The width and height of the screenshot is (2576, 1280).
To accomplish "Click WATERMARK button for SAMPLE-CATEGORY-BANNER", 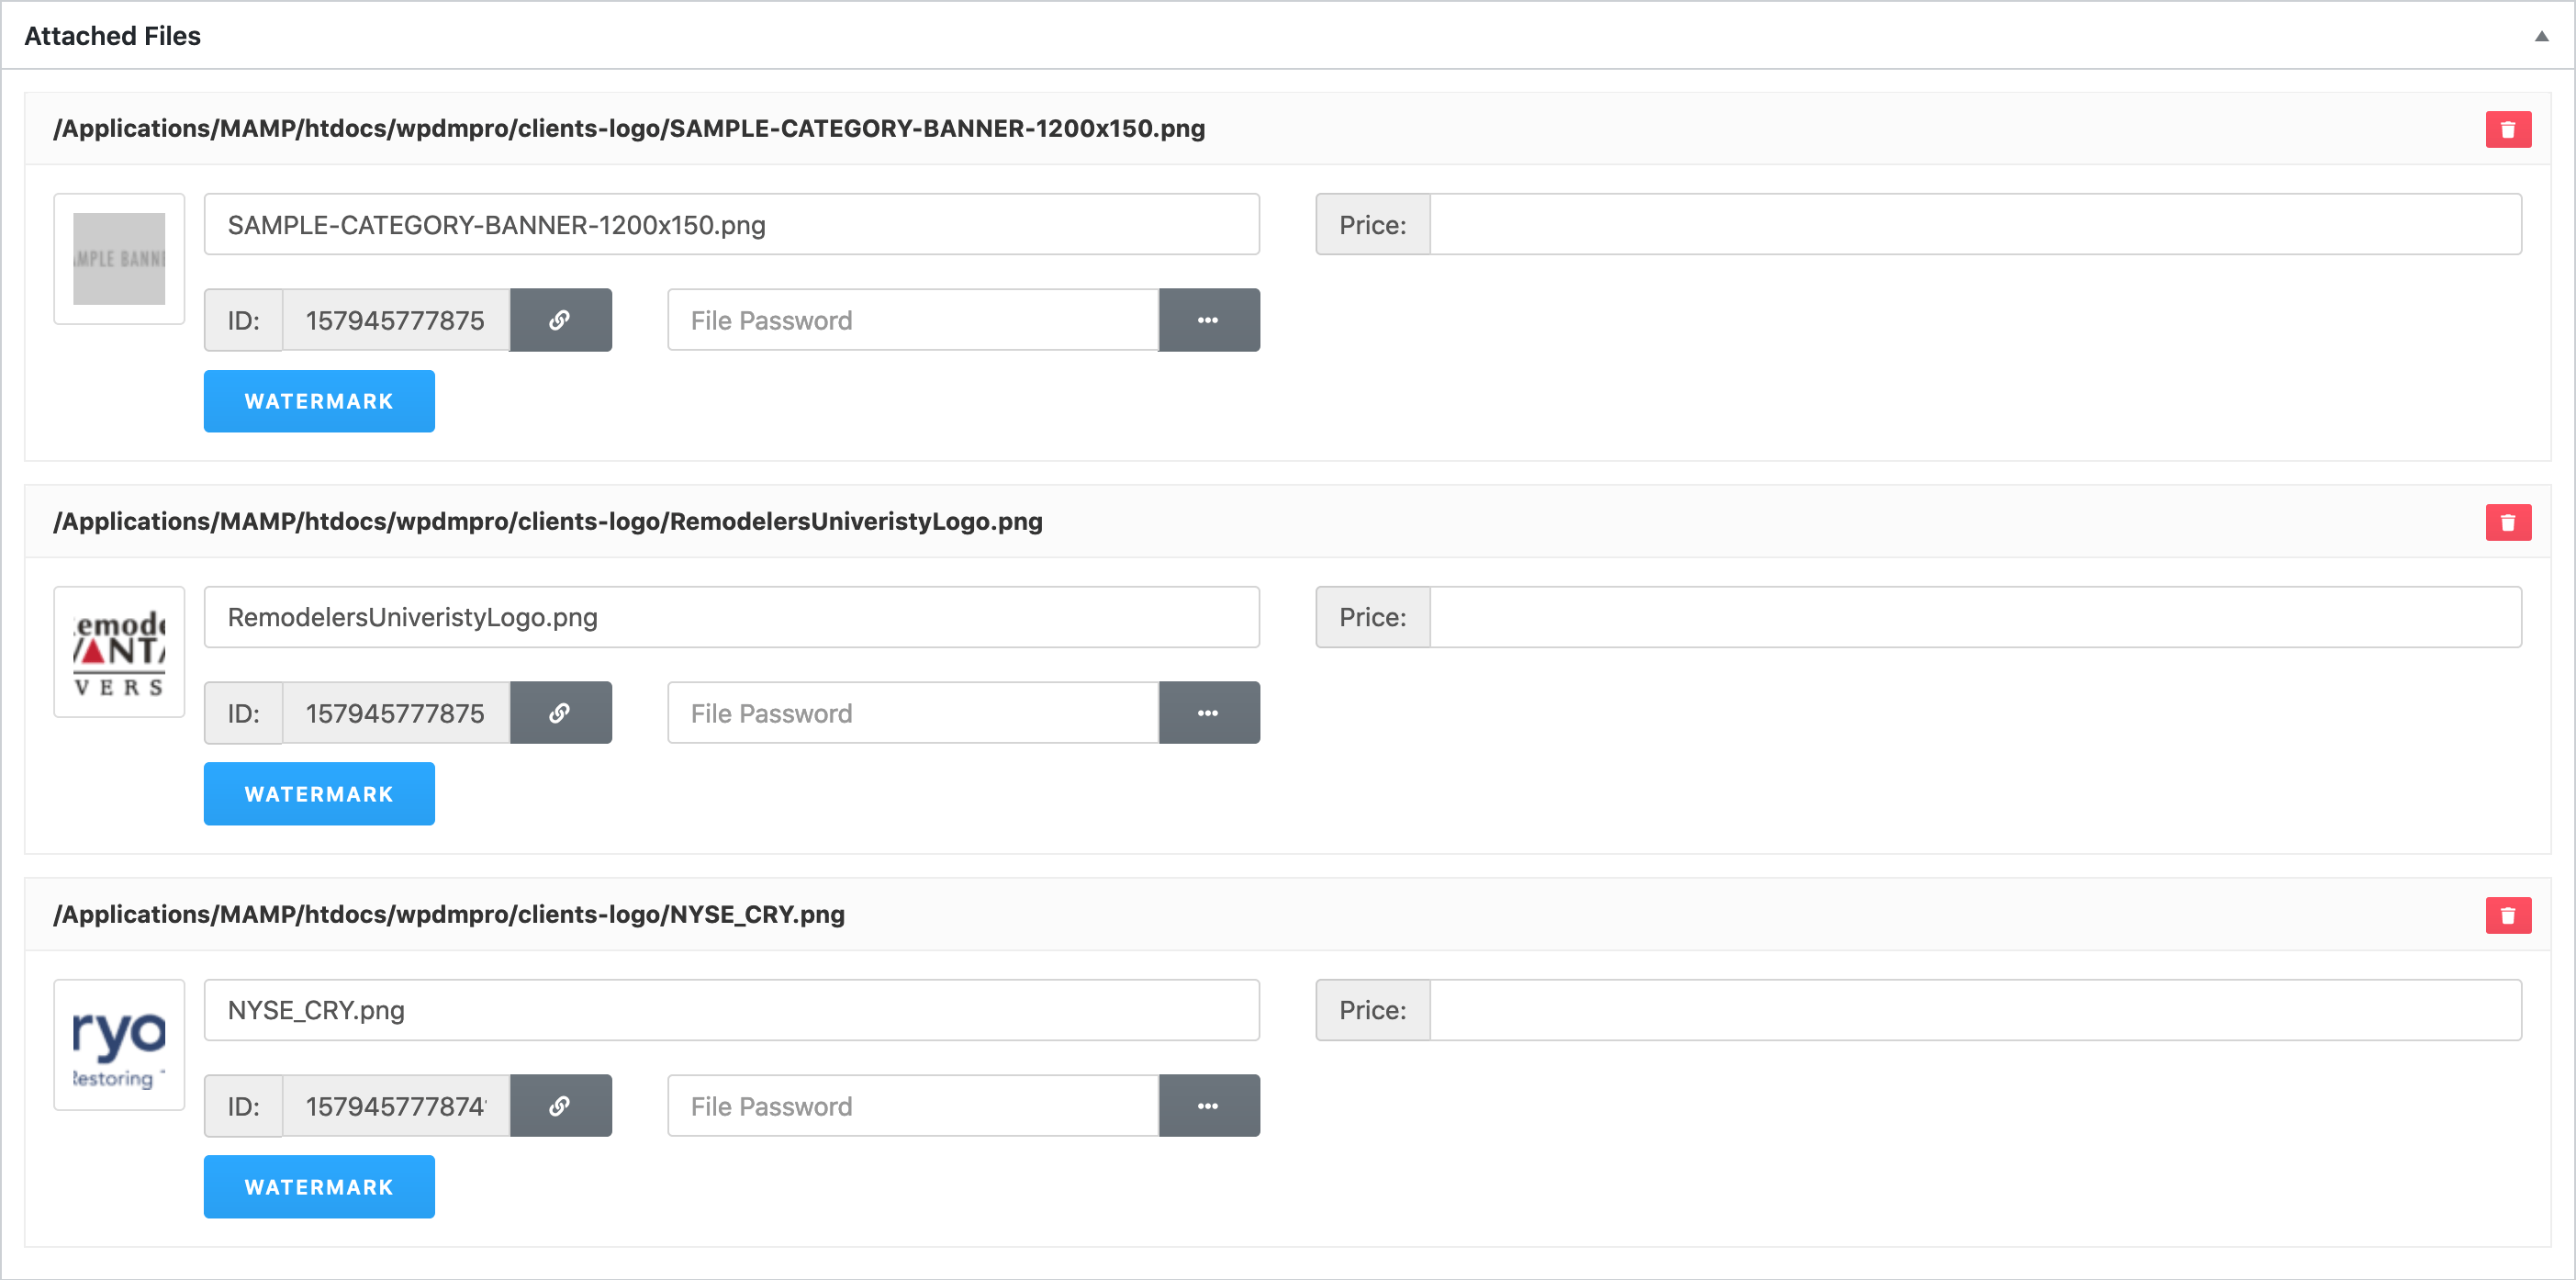I will point(319,401).
